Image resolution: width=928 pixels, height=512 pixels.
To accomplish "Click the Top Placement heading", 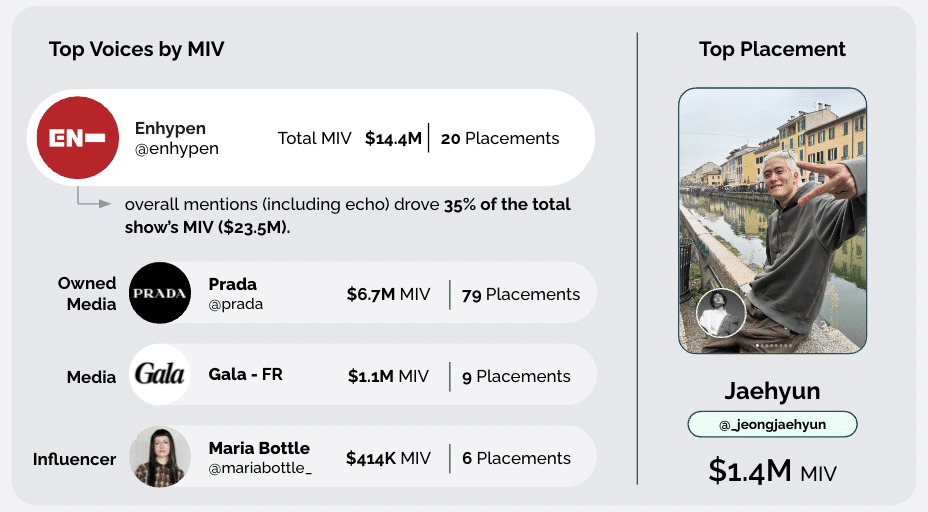I will point(772,49).
